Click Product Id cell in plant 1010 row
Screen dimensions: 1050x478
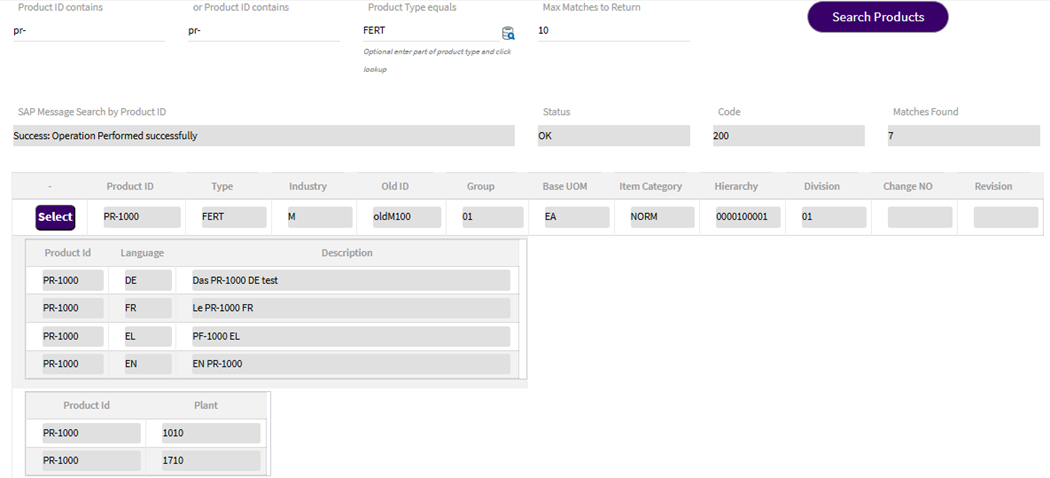click(91, 433)
